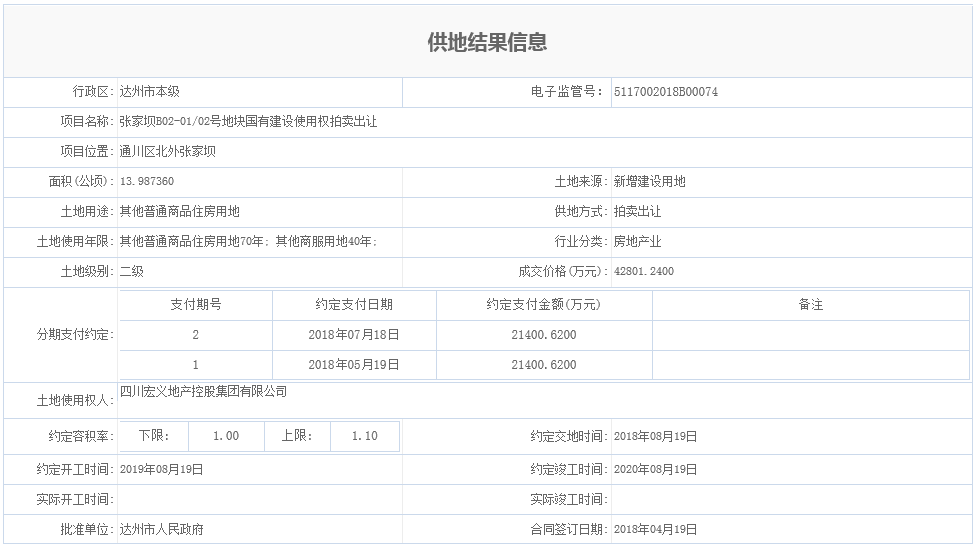Select area value 13.987360

pos(147,182)
